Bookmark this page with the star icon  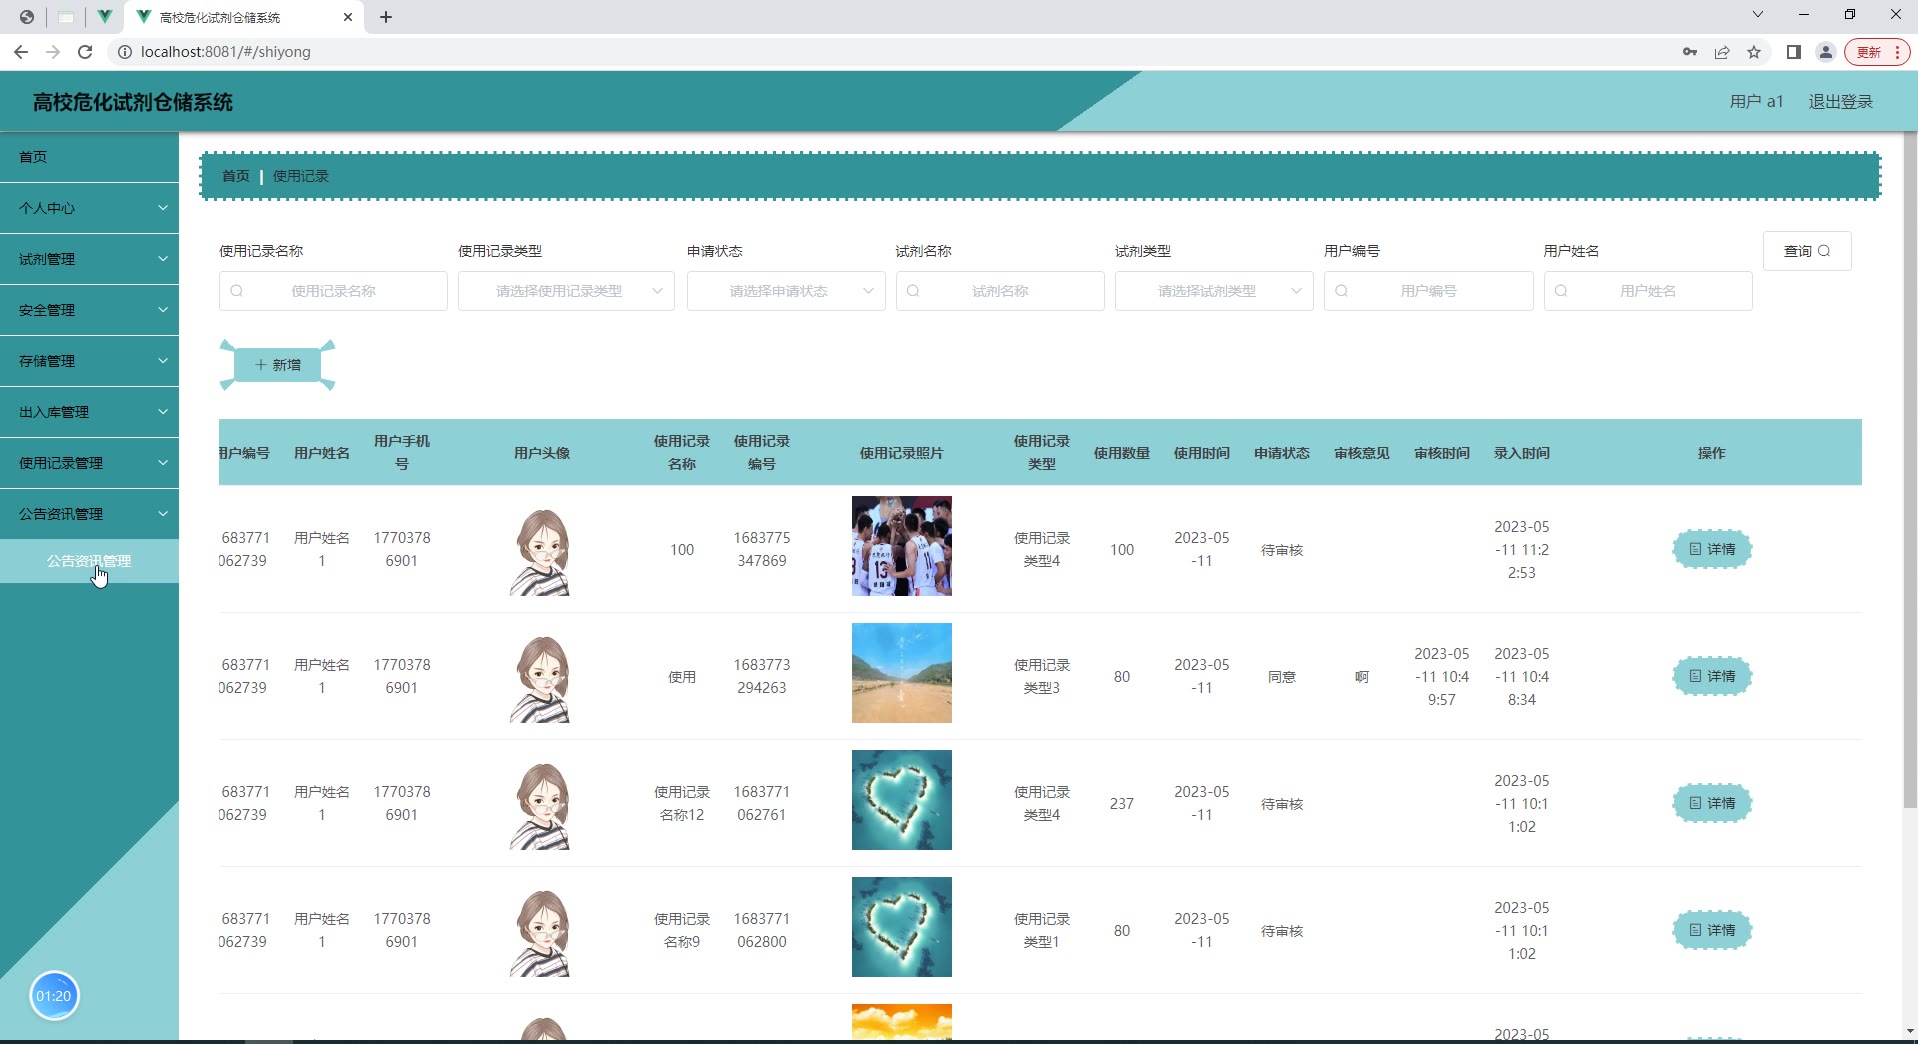click(1754, 52)
